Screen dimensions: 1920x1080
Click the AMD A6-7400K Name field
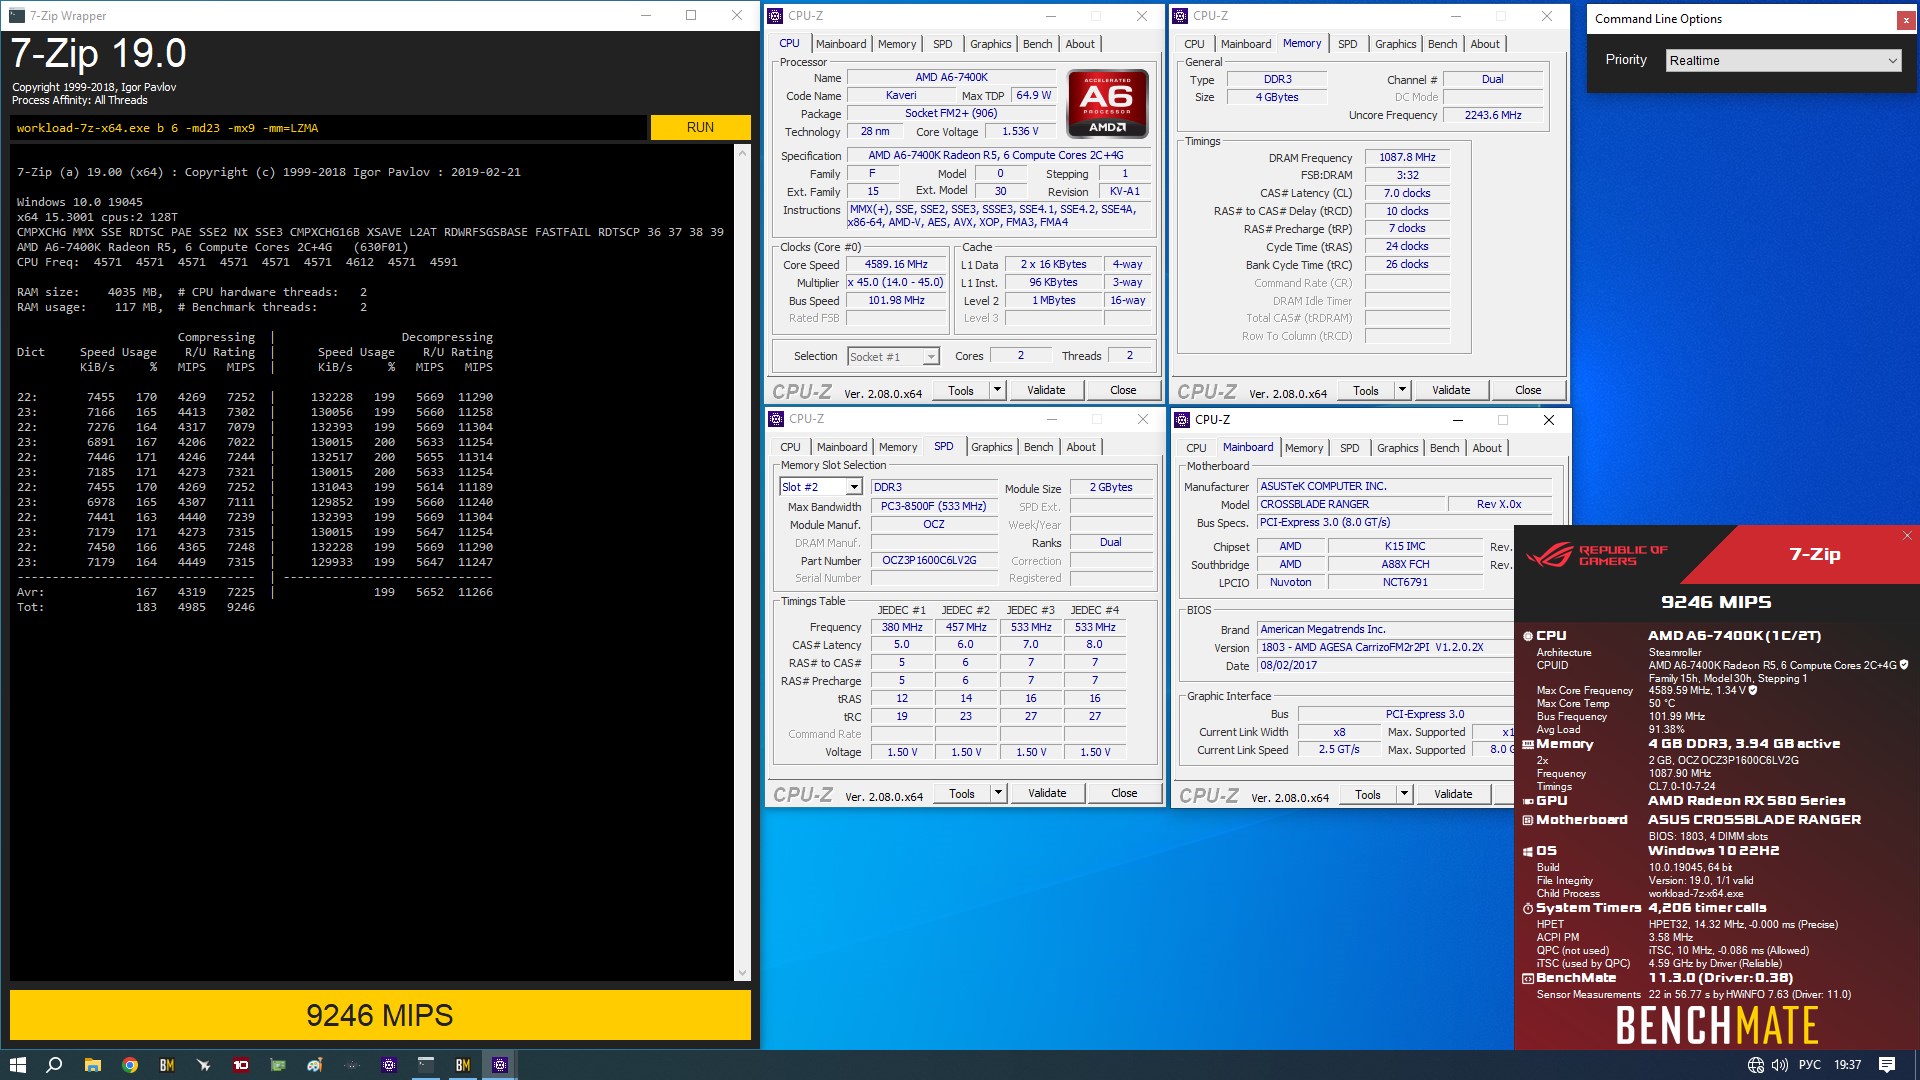(951, 78)
